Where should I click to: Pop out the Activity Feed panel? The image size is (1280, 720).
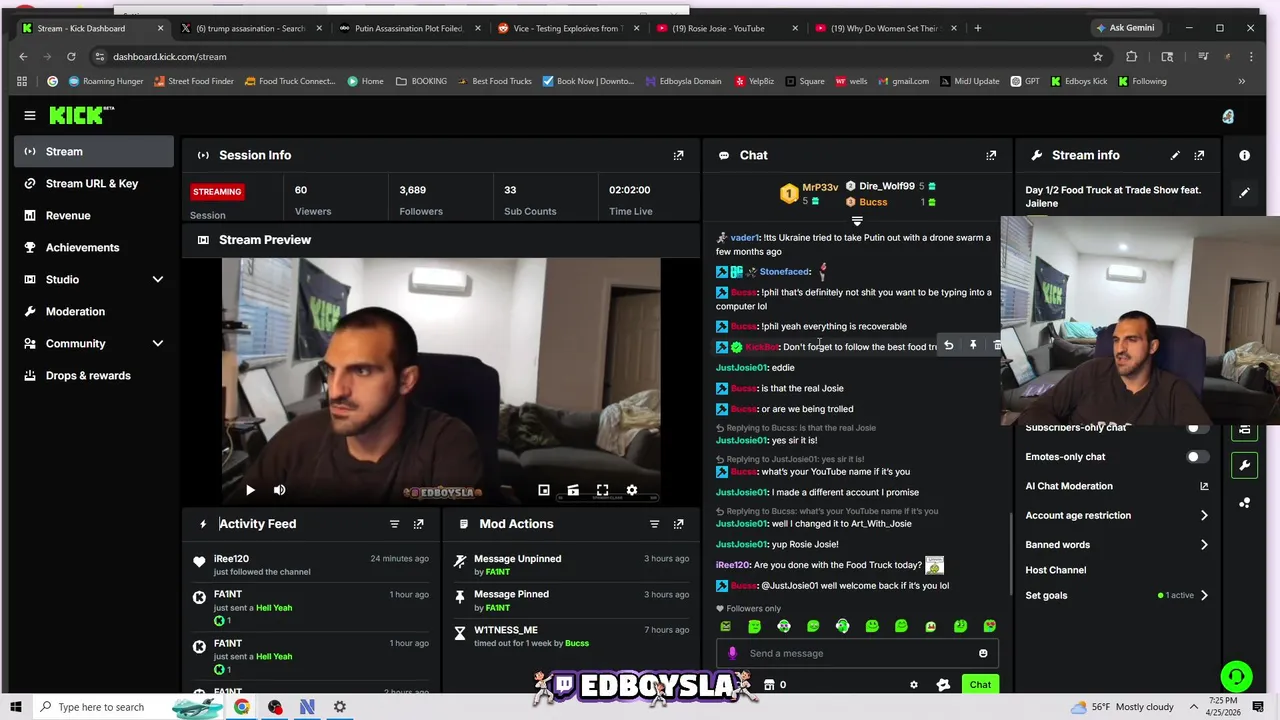click(x=418, y=524)
